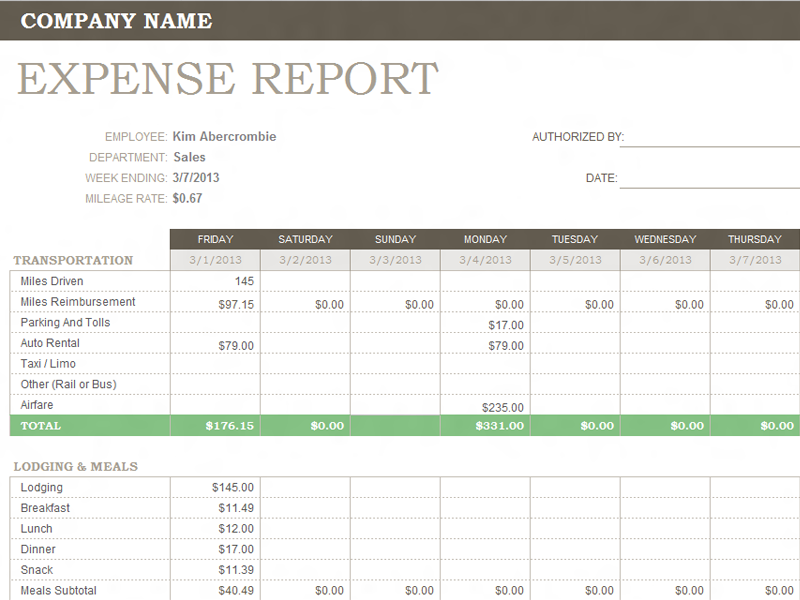This screenshot has width=800, height=600.
Task: Select the MONDAY column header
Action: point(485,239)
